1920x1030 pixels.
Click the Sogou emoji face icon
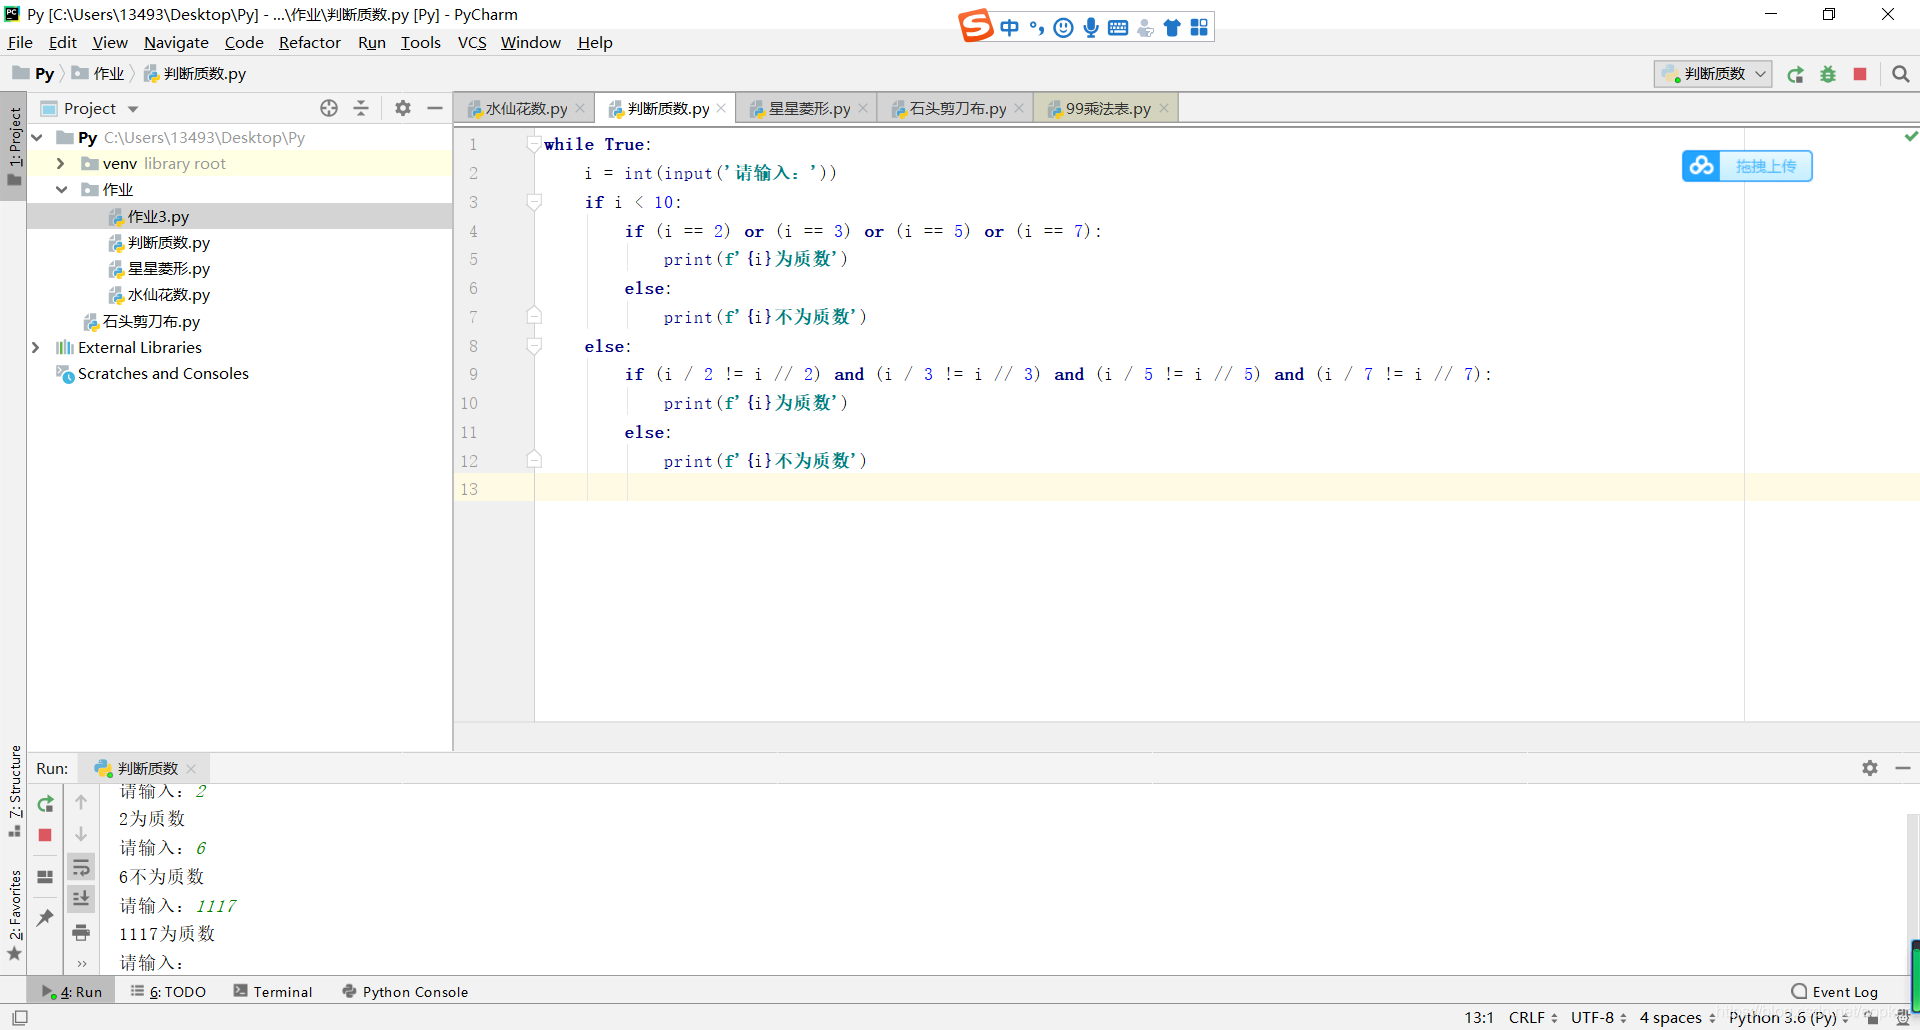pyautogui.click(x=1064, y=27)
